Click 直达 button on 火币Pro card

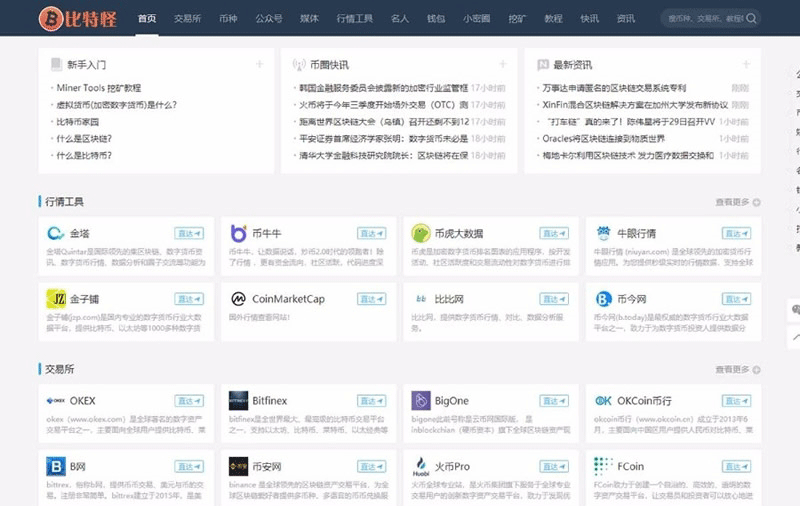click(554, 466)
